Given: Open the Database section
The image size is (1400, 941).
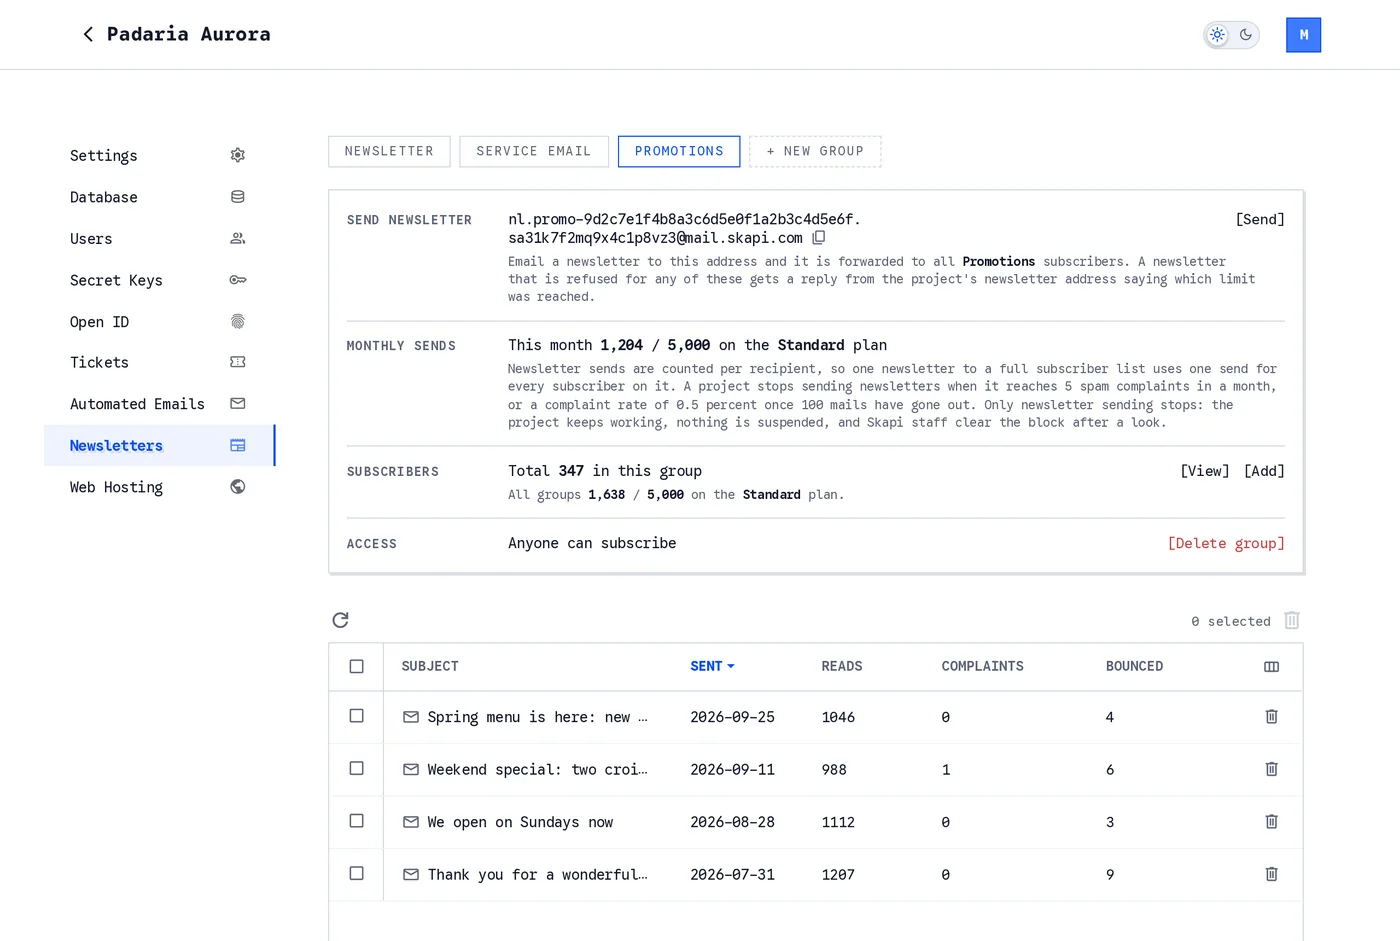Looking at the screenshot, I should pos(159,197).
